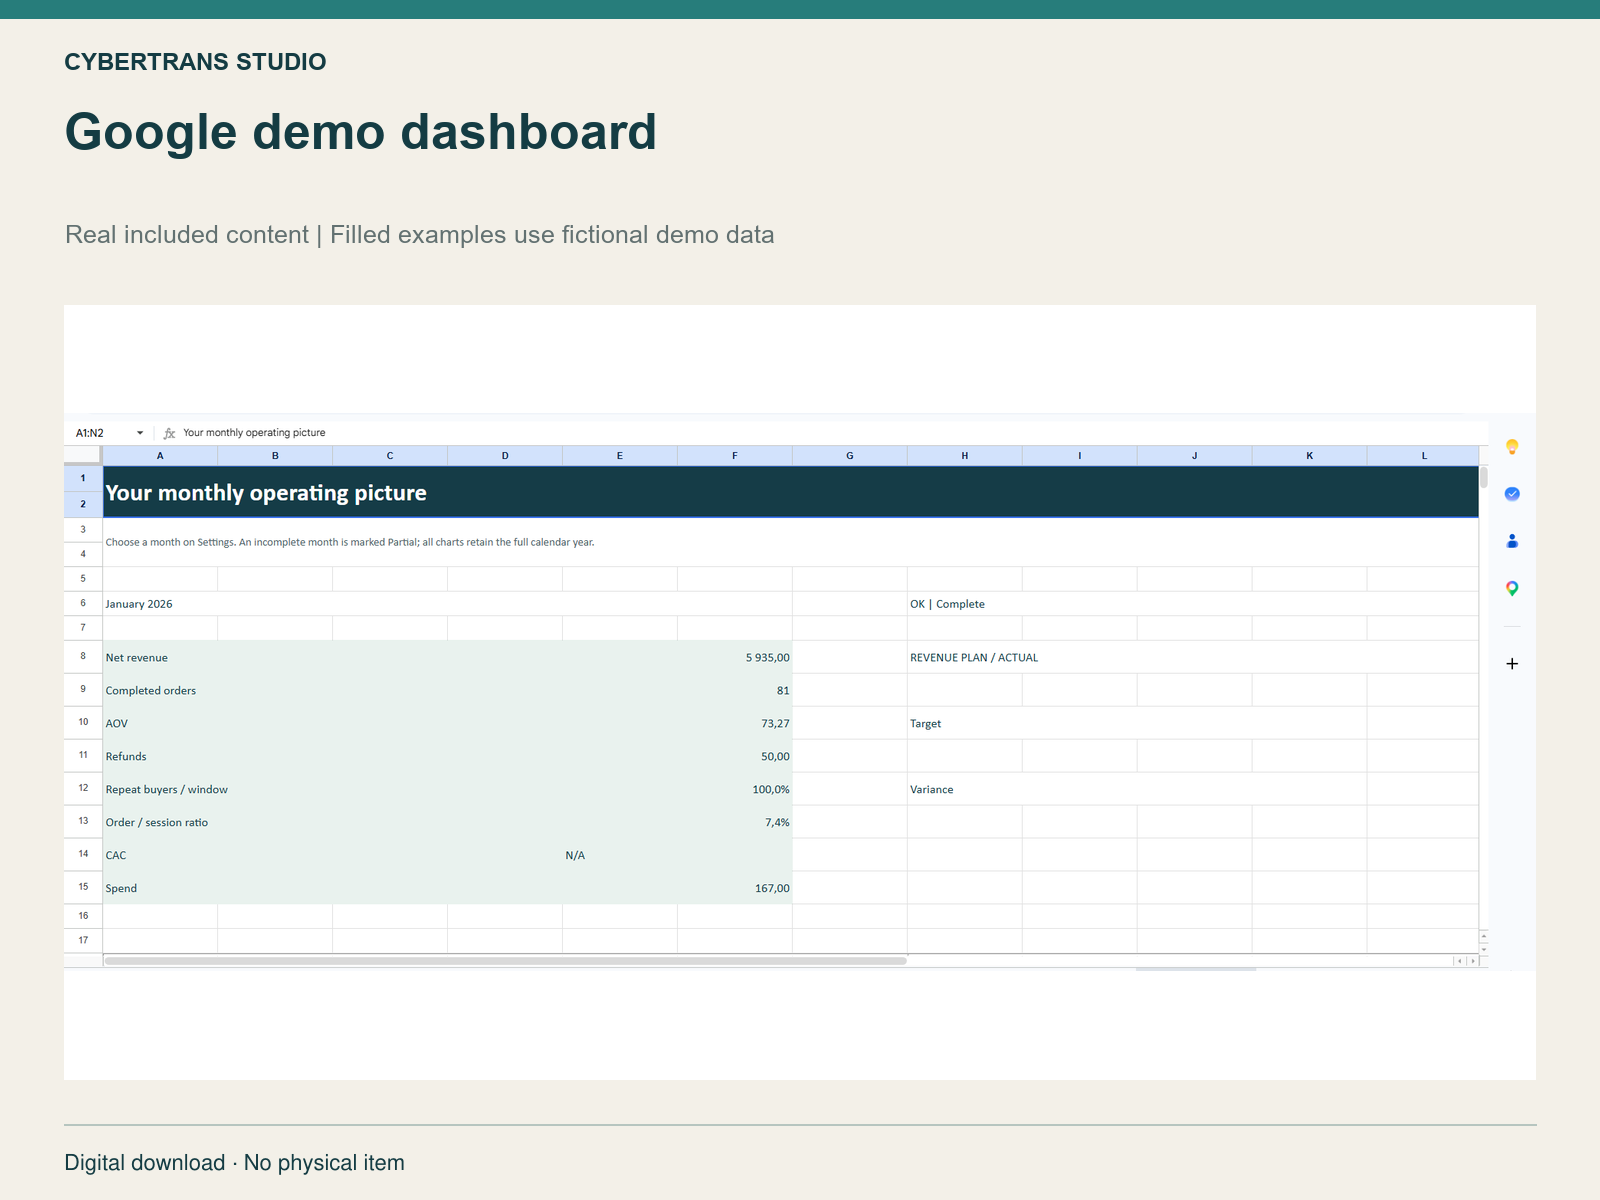The width and height of the screenshot is (1600, 1200).
Task: Select column D header
Action: [505, 456]
